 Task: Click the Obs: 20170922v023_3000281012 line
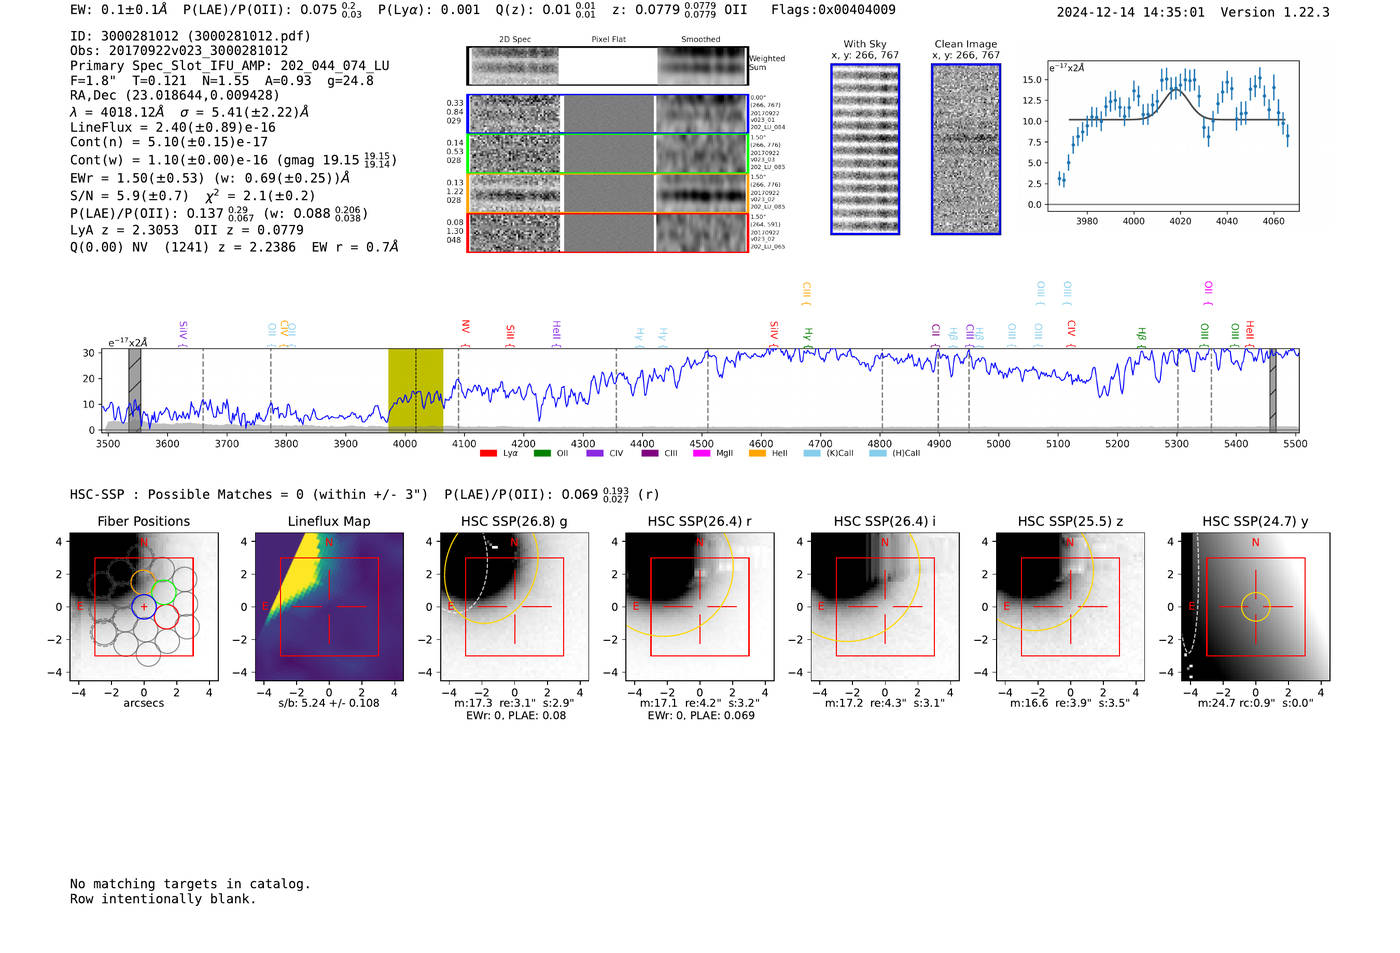179,51
